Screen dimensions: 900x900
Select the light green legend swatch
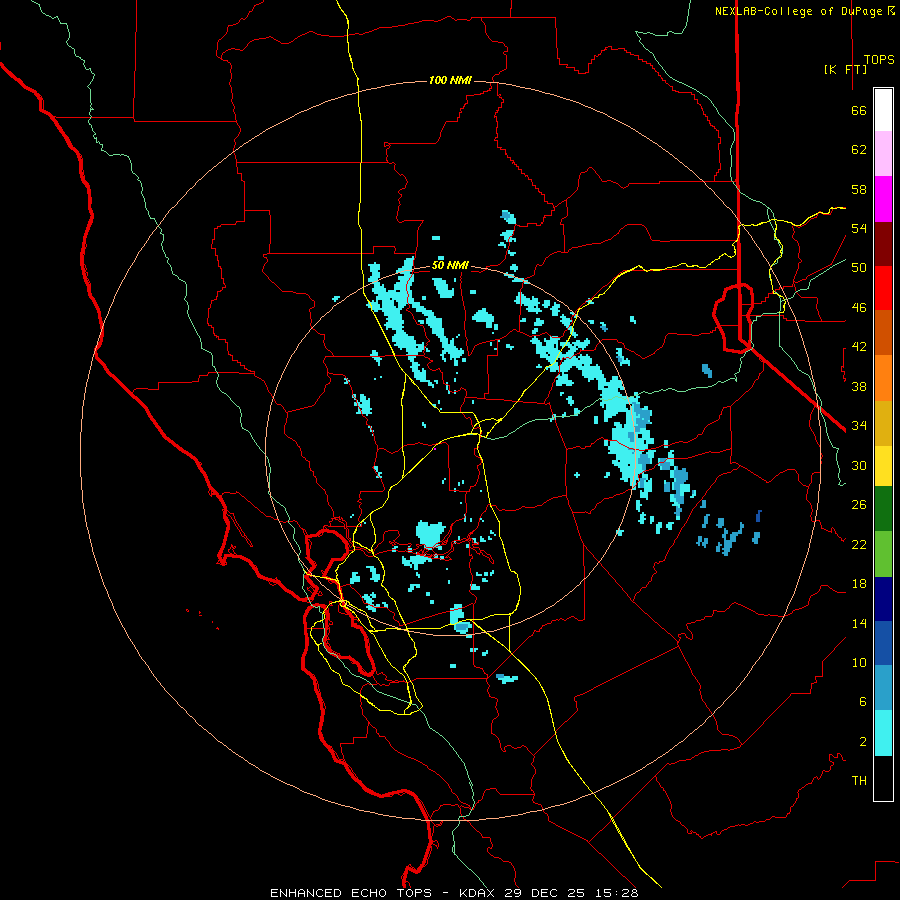coord(883,554)
